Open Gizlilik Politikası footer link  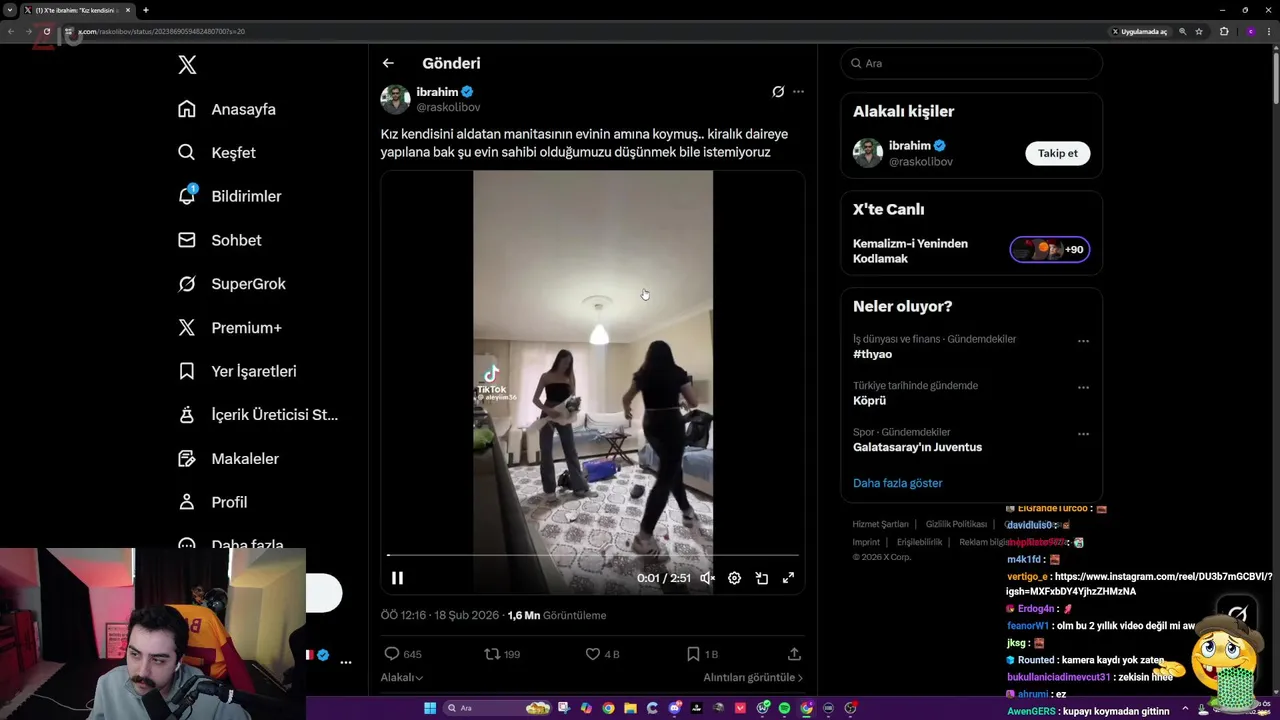coord(956,524)
